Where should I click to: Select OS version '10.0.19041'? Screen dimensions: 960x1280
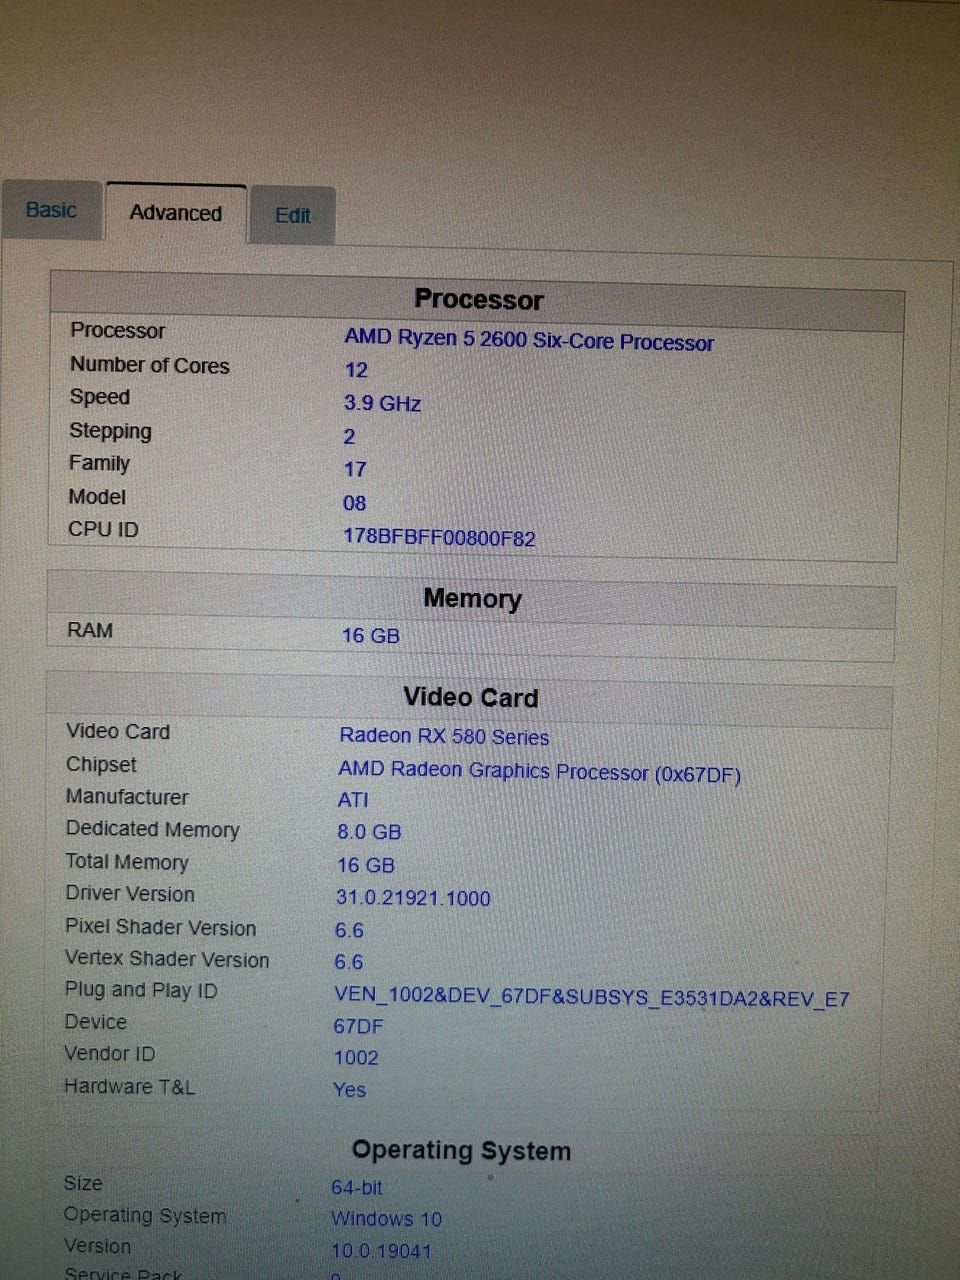(x=381, y=1251)
